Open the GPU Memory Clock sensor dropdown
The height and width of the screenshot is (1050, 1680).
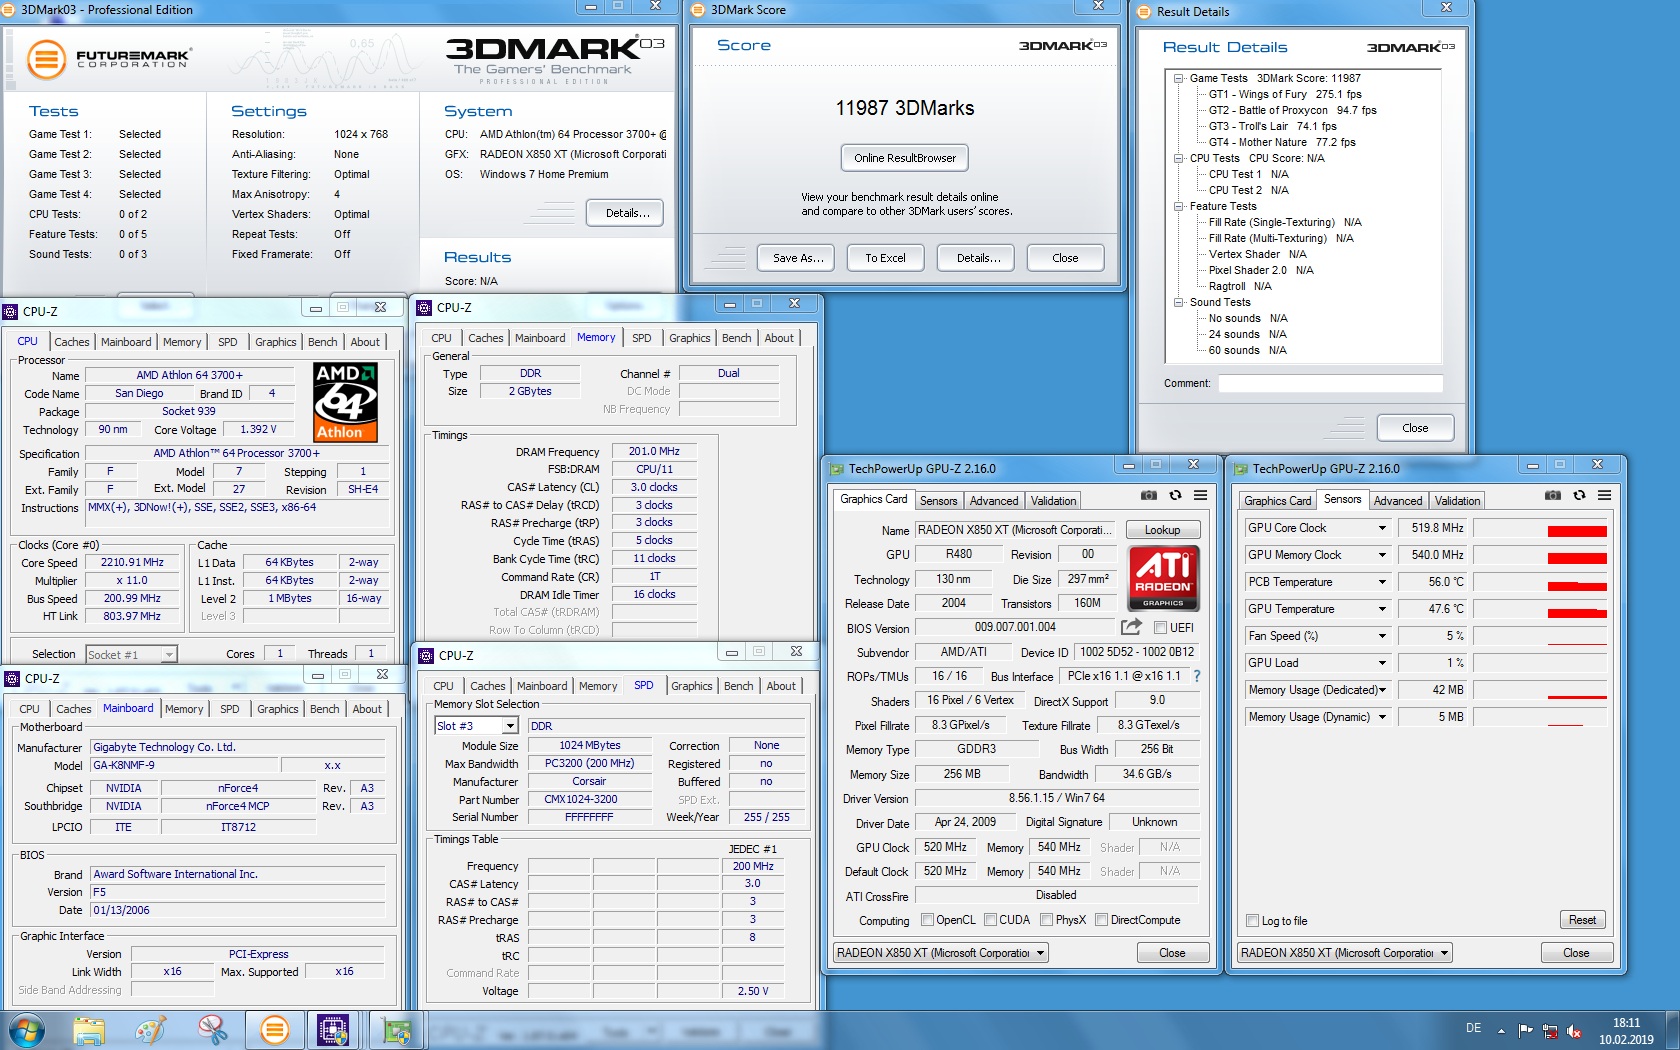point(1382,555)
